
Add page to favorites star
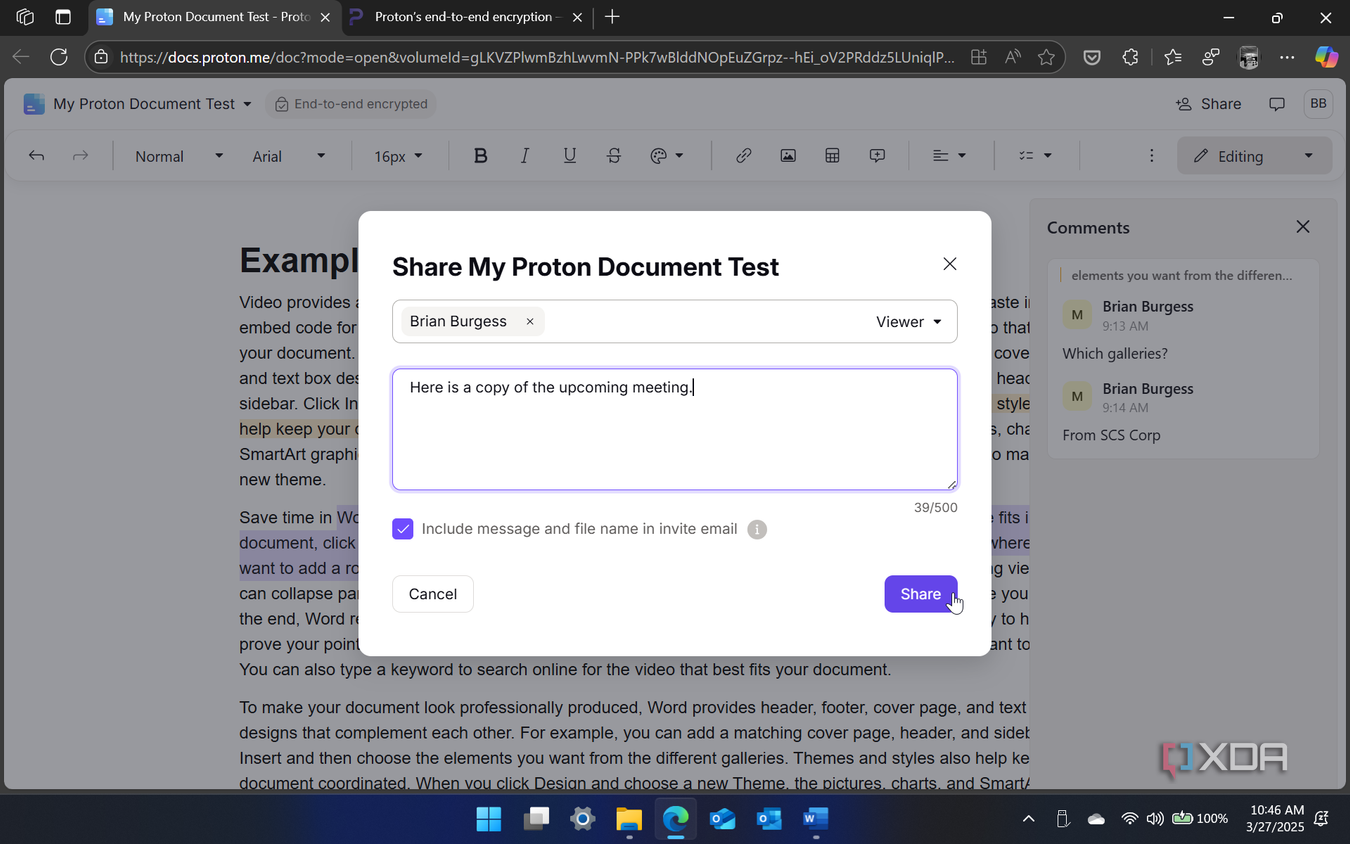tap(1046, 57)
